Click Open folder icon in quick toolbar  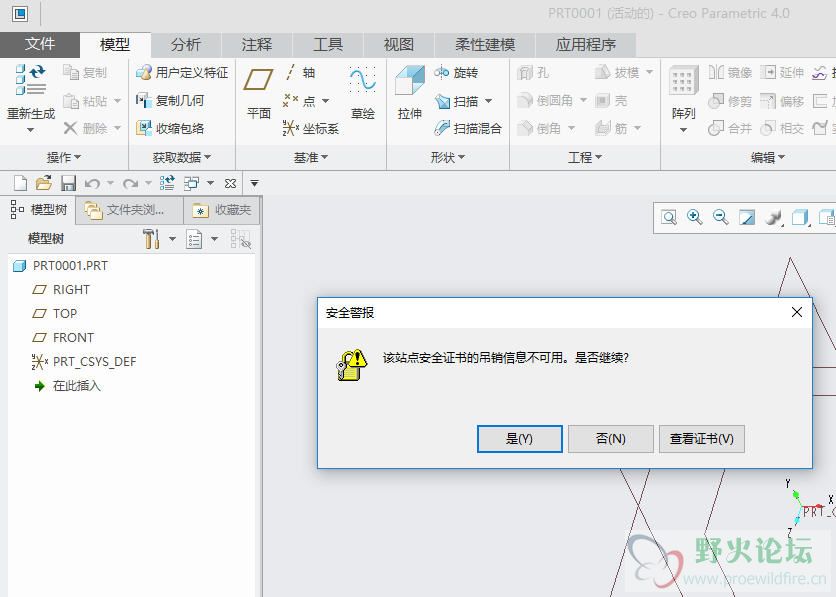44,183
